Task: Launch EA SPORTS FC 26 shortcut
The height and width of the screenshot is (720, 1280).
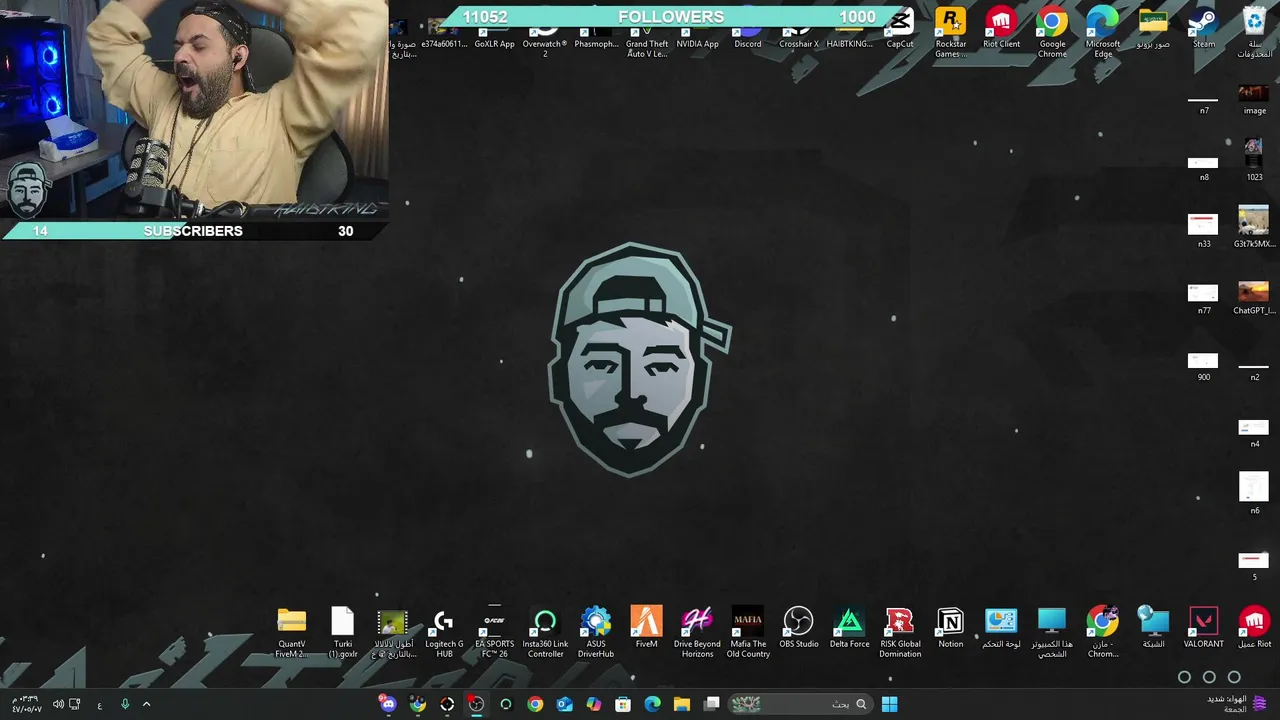Action: pos(494,632)
